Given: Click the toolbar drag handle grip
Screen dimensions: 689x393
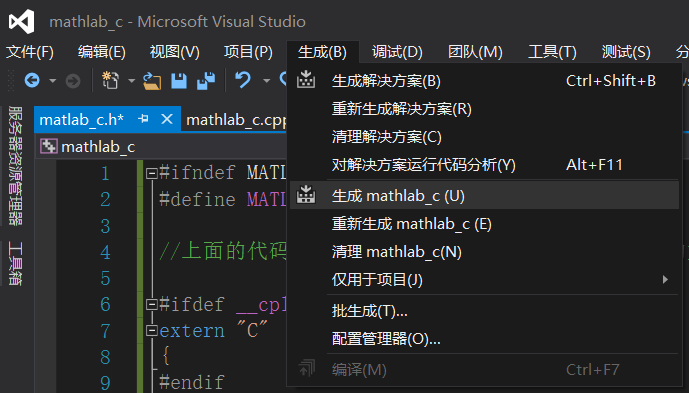Looking at the screenshot, I should click(11, 81).
